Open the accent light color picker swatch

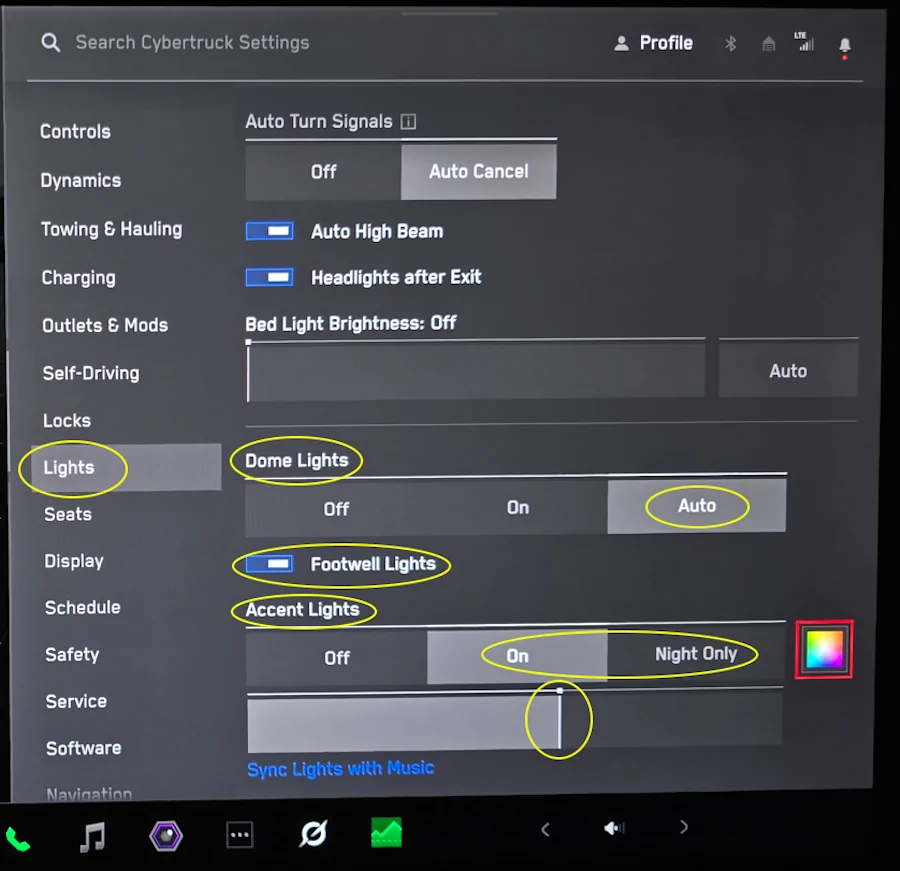click(x=824, y=649)
